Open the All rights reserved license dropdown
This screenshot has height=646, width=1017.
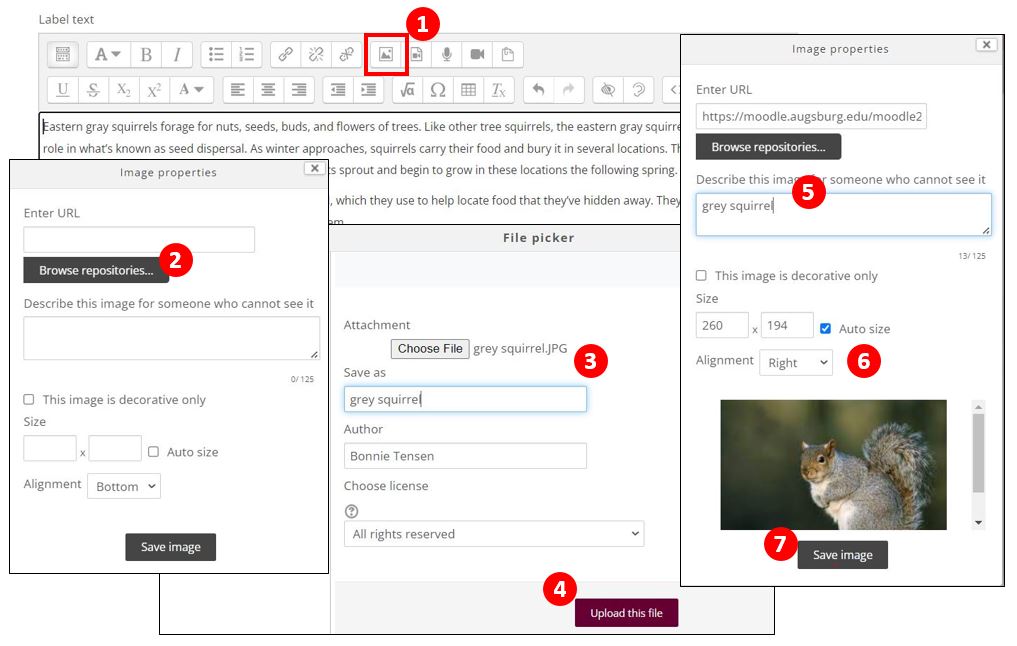click(x=494, y=534)
